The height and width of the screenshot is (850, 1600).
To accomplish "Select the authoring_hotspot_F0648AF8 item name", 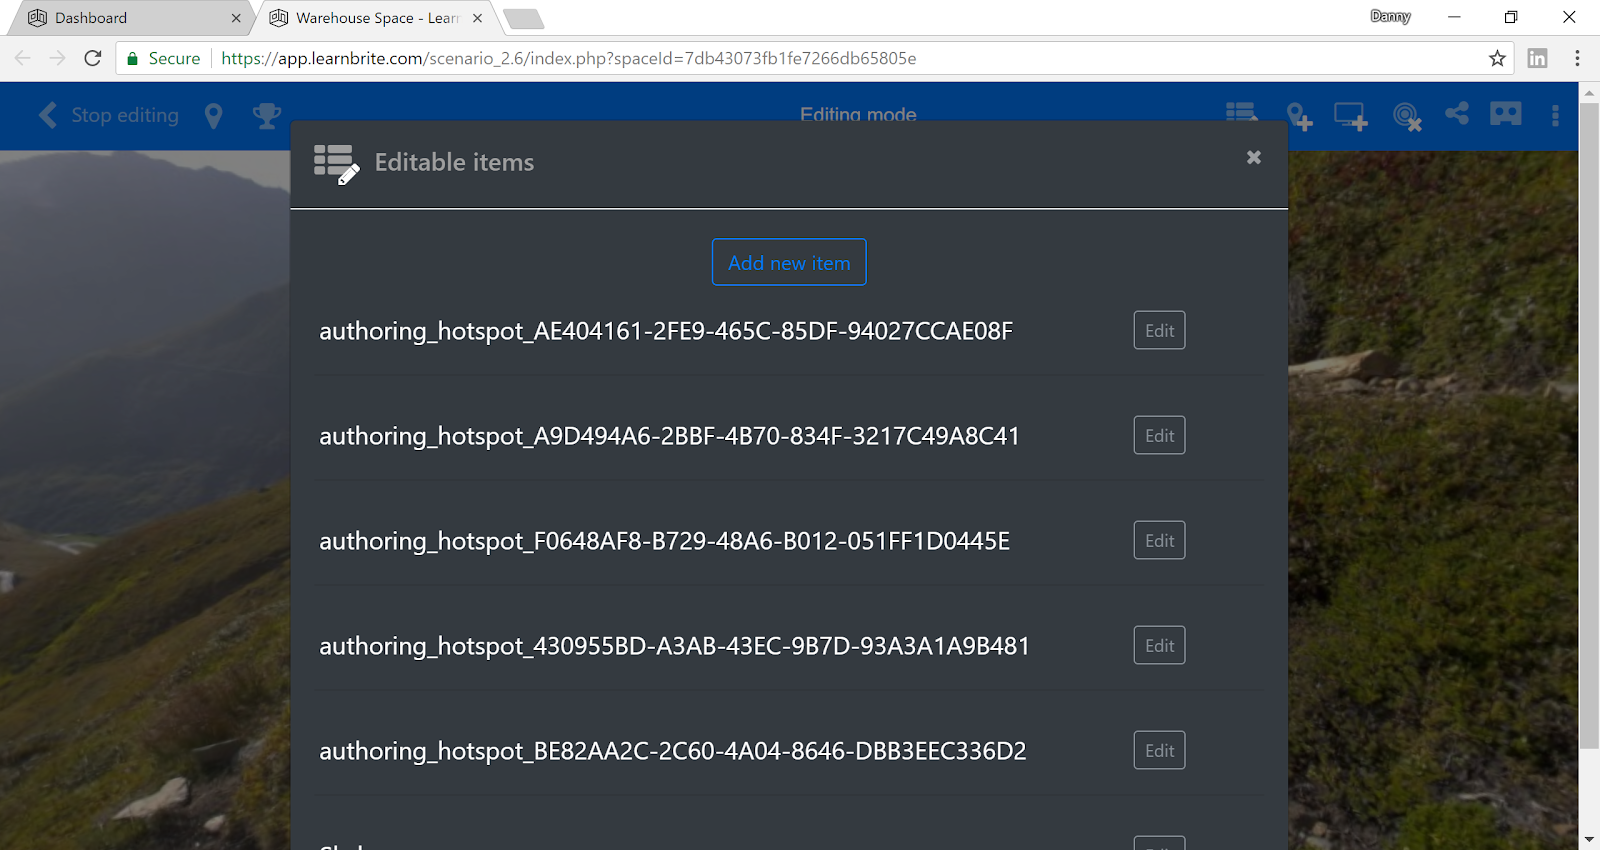I will click(x=664, y=541).
